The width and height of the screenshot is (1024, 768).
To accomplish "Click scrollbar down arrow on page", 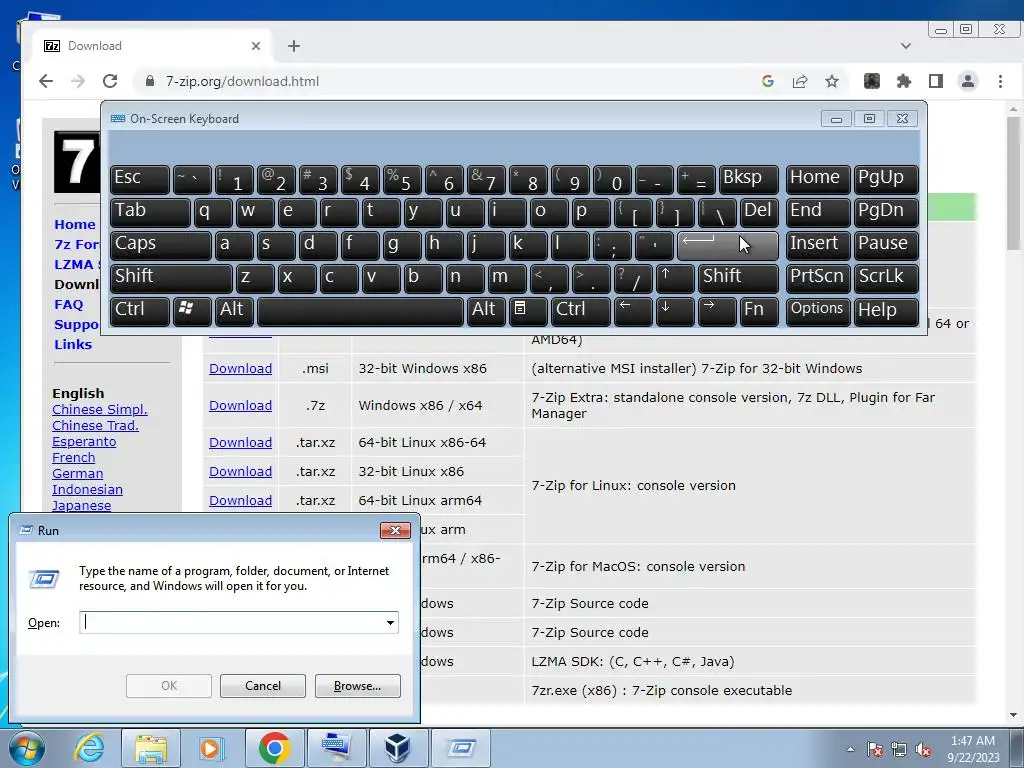I will pos(1014,715).
